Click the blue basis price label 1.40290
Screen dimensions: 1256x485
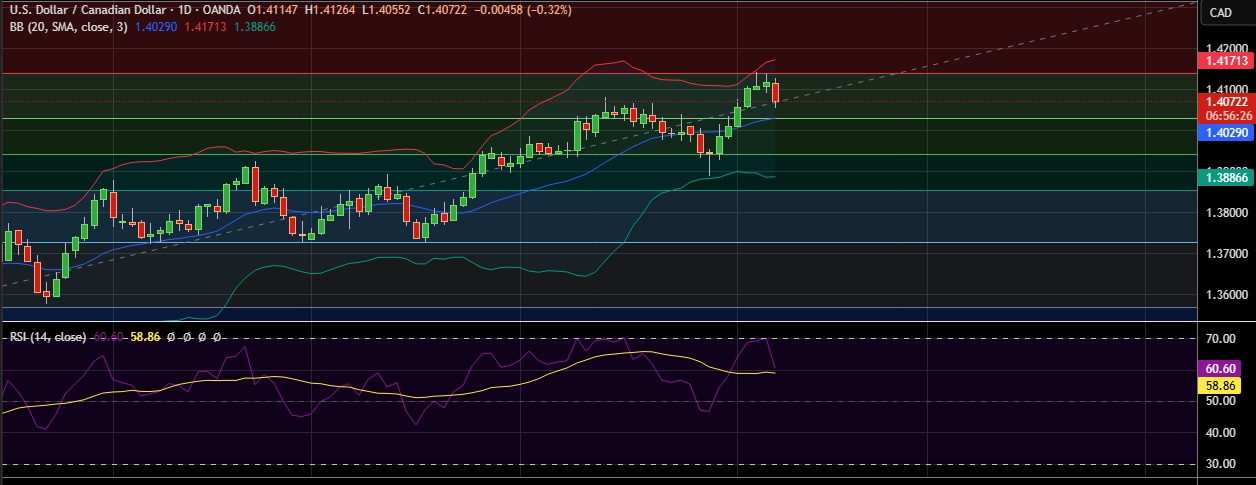point(1226,132)
